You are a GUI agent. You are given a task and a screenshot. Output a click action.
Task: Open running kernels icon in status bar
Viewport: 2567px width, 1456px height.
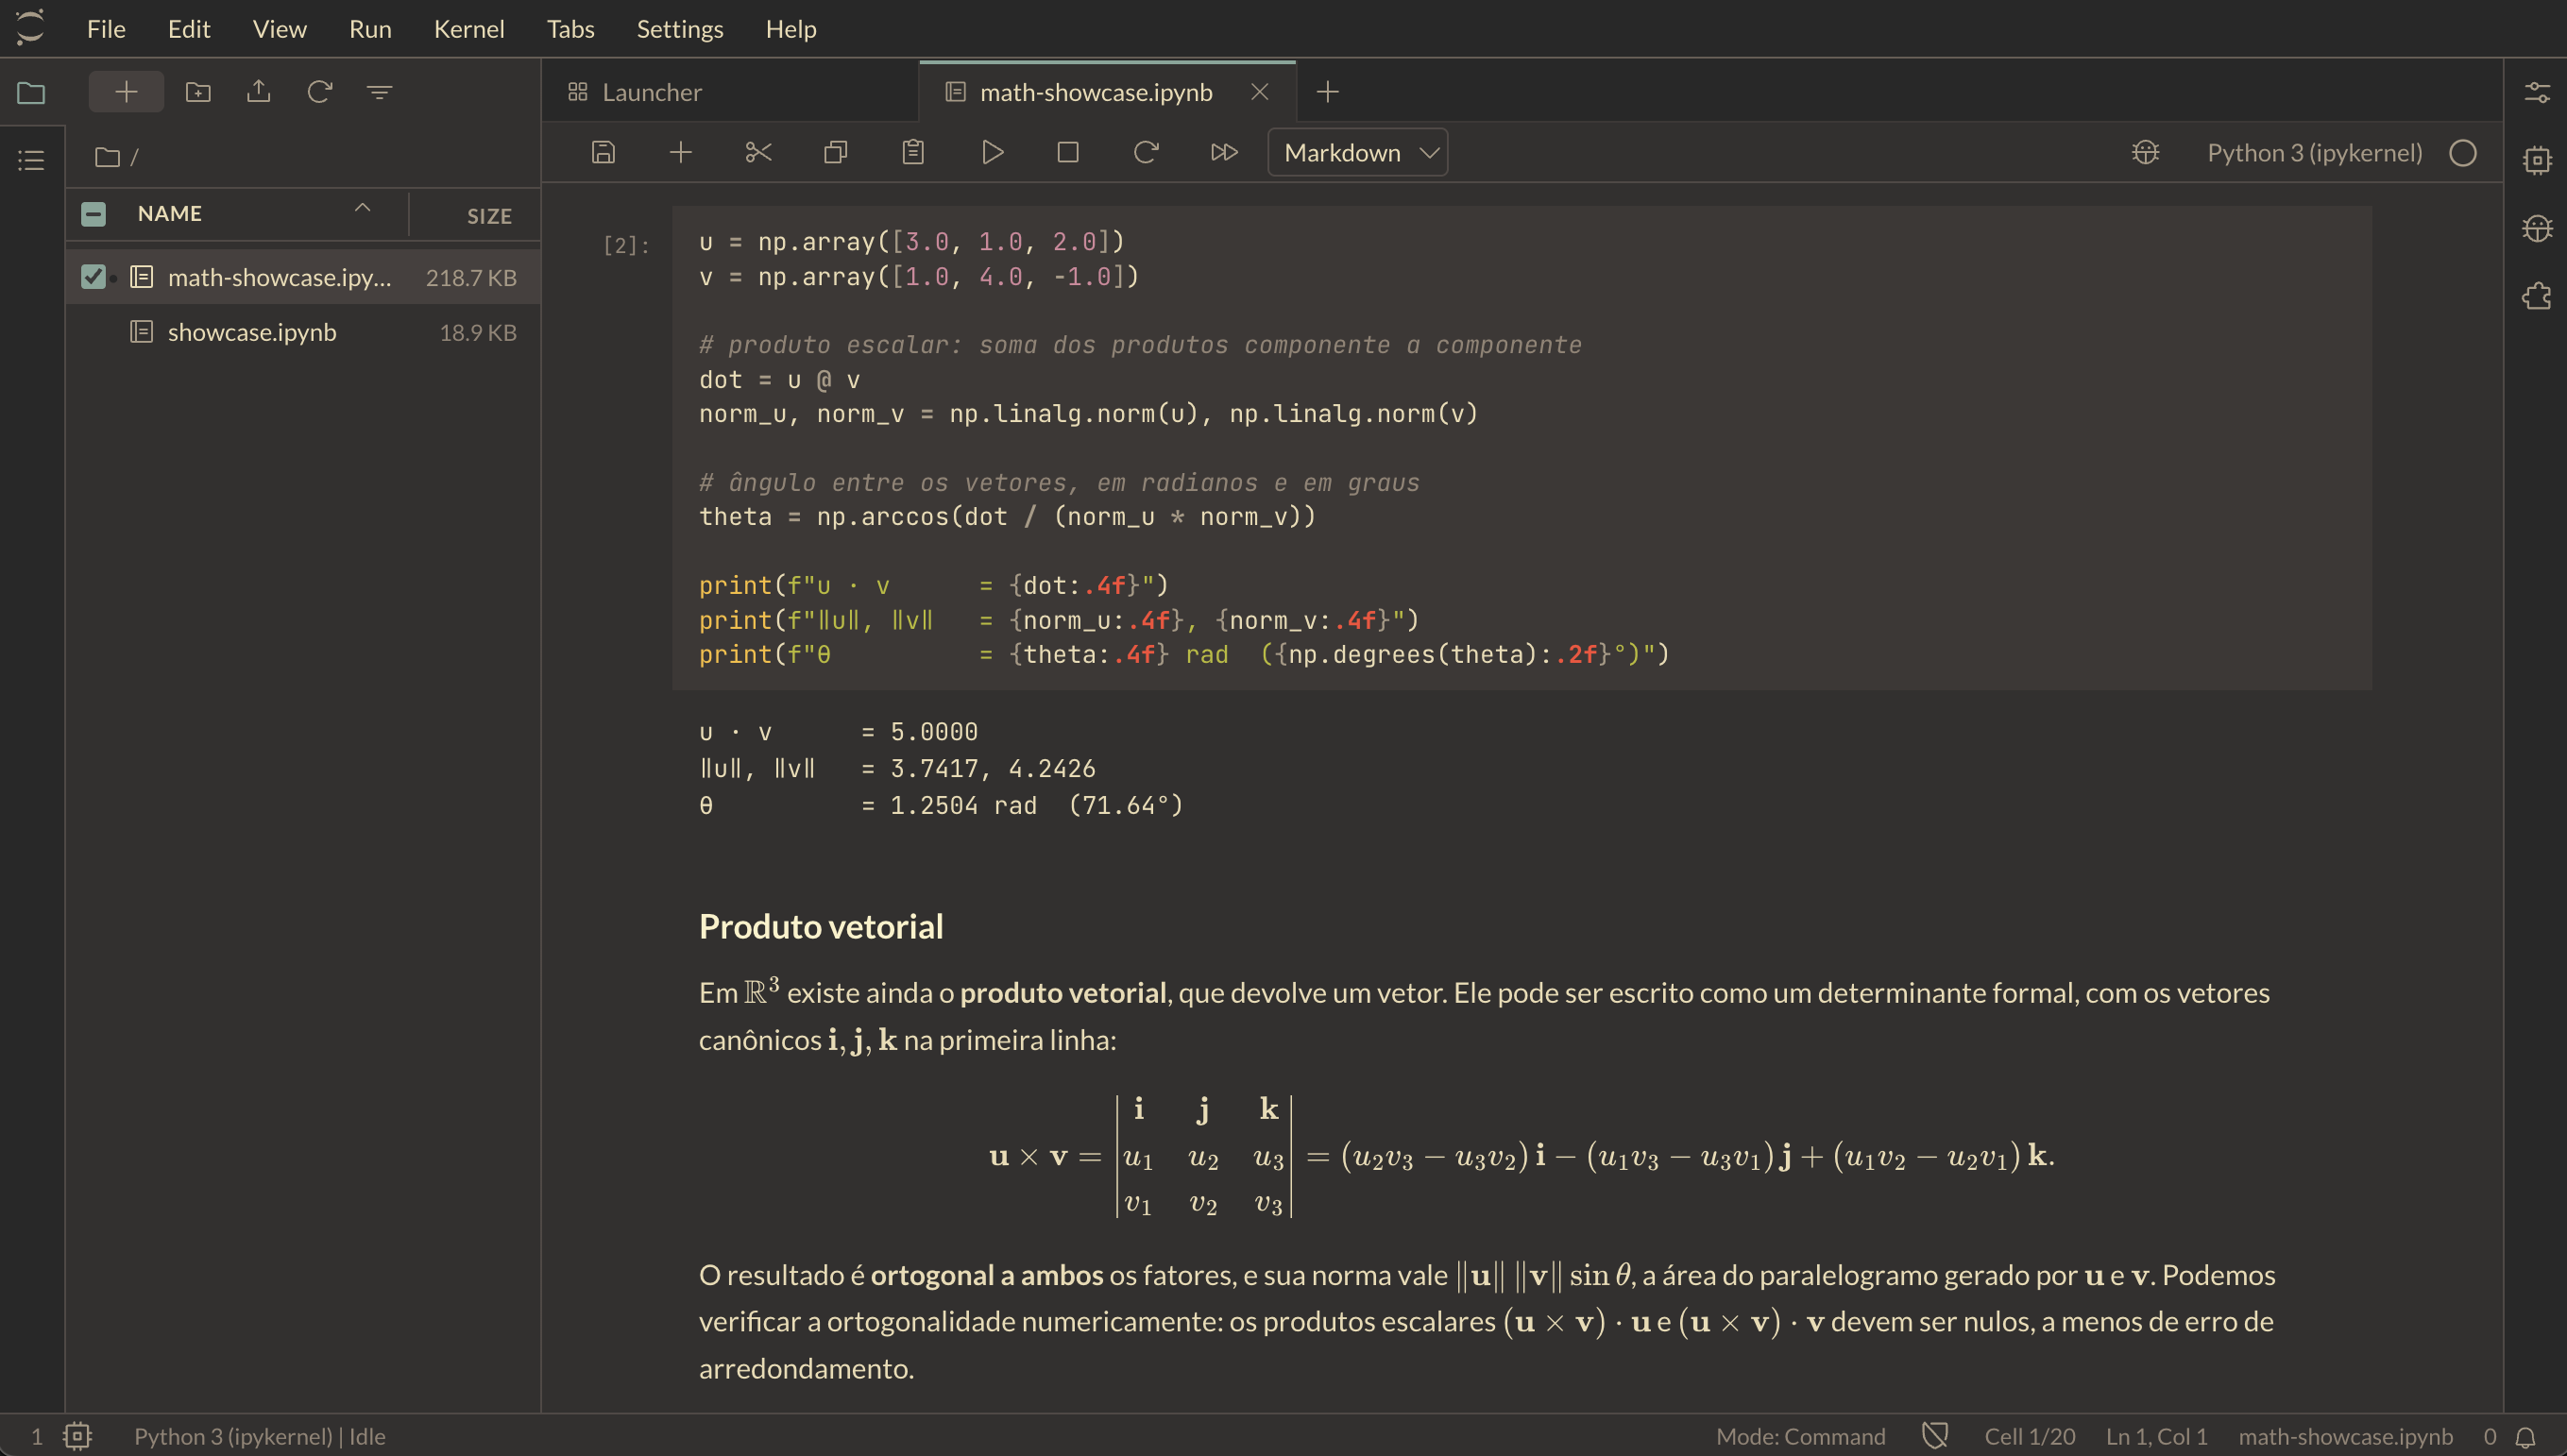77,1436
